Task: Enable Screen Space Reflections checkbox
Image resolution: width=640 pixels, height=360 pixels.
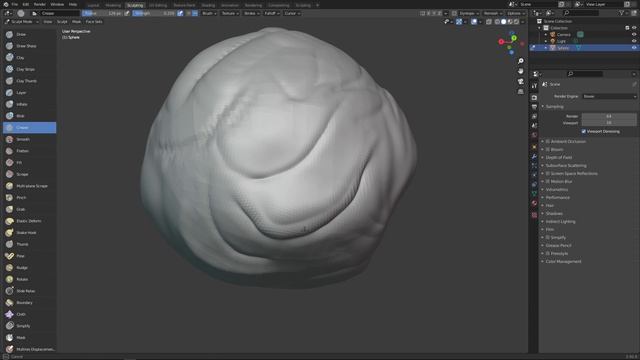Action: [548, 173]
